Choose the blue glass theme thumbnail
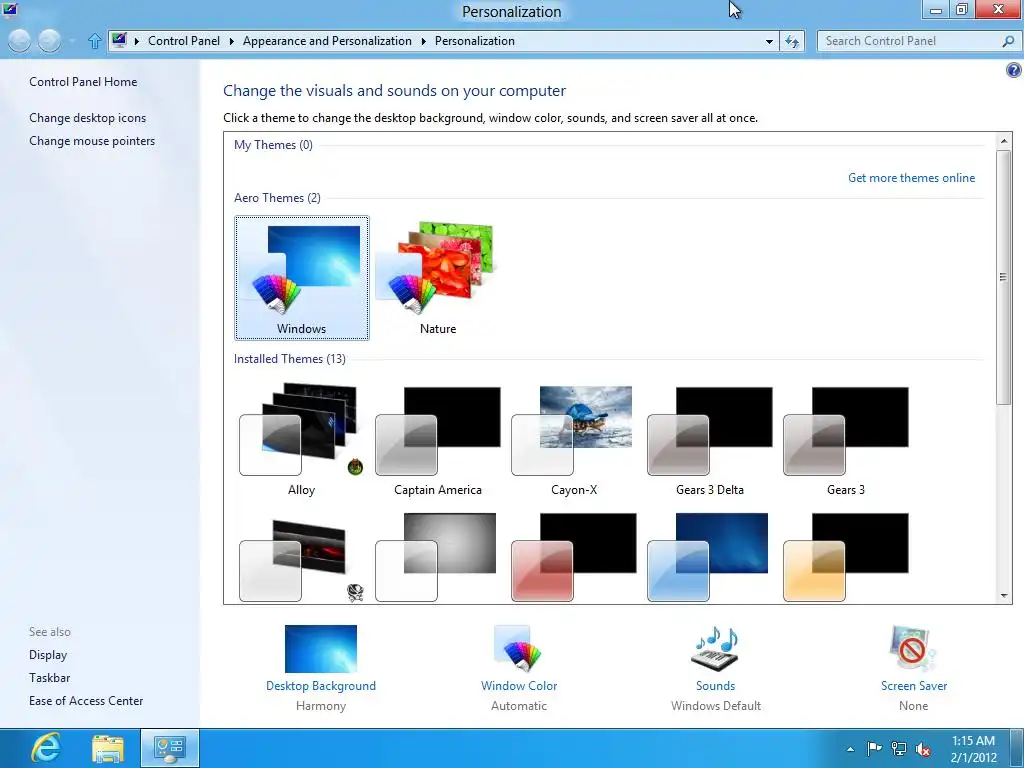Viewport: 1024px width, 768px height. 709,557
